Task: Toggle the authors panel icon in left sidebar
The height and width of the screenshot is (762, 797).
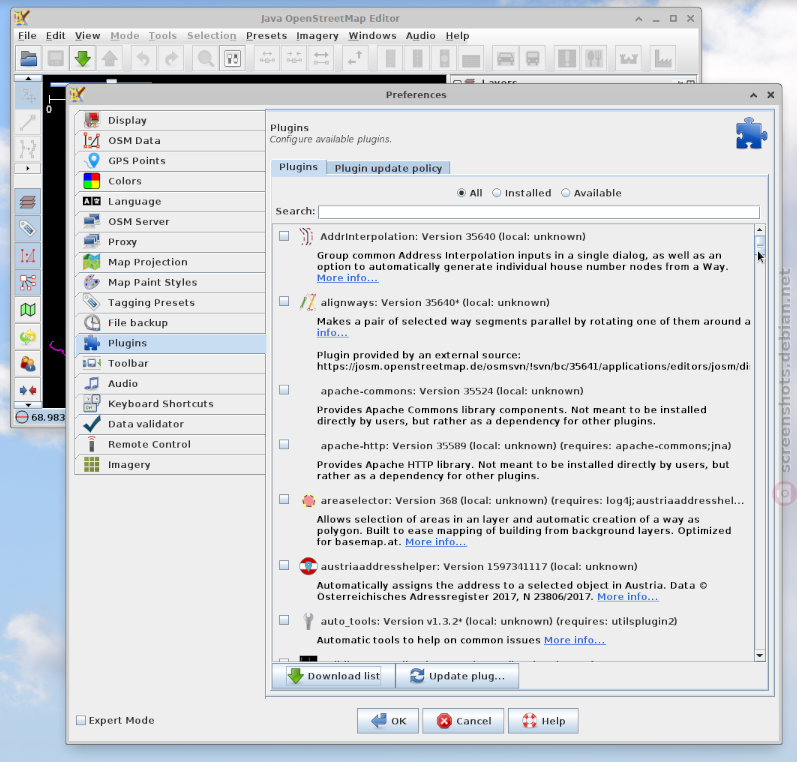Action: tap(27, 363)
